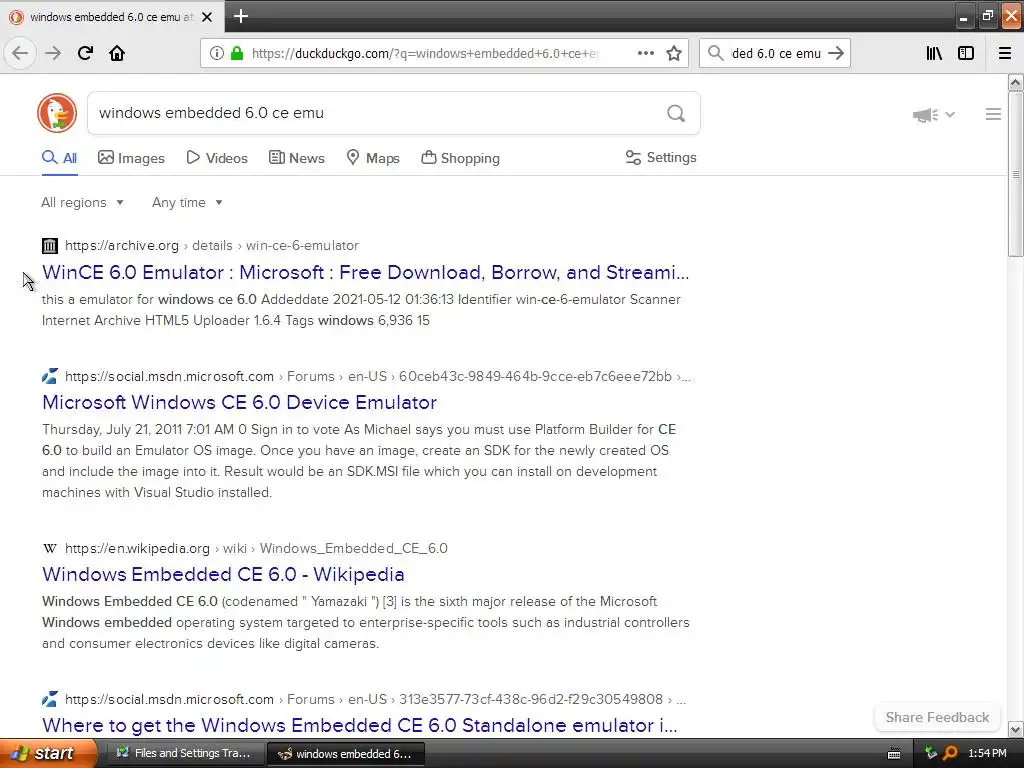This screenshot has height=768, width=1024.
Task: Switch to the Images tab
Action: 131,158
